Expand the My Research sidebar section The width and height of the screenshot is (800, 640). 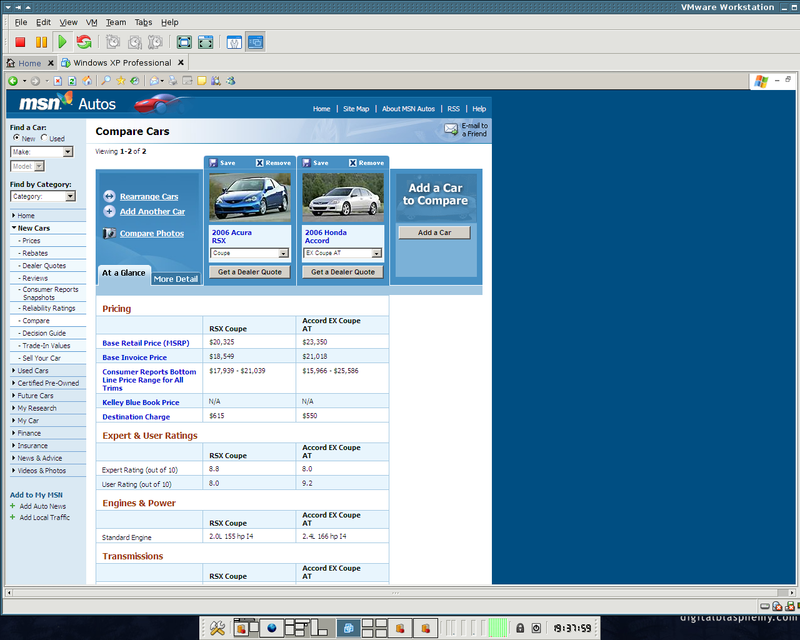click(x=13, y=408)
